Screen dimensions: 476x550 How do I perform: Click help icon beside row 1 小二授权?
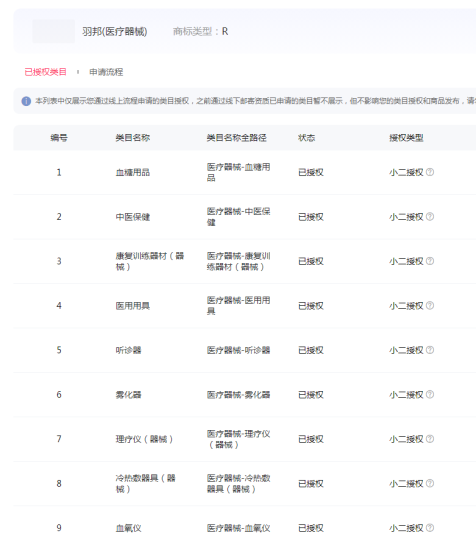[430, 172]
